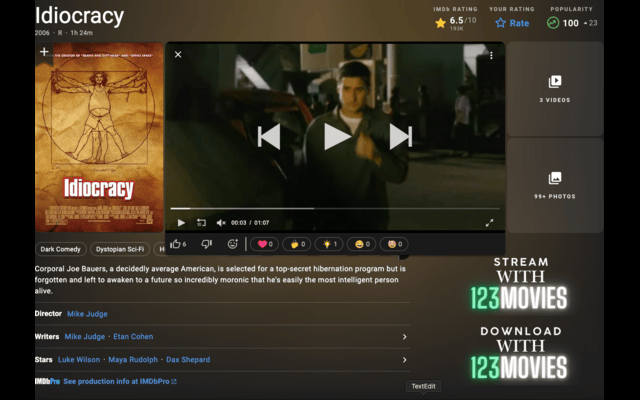This screenshot has height=400, width=640.
Task: Add Idiocracy to watchlist with plus icon
Action: tap(44, 52)
